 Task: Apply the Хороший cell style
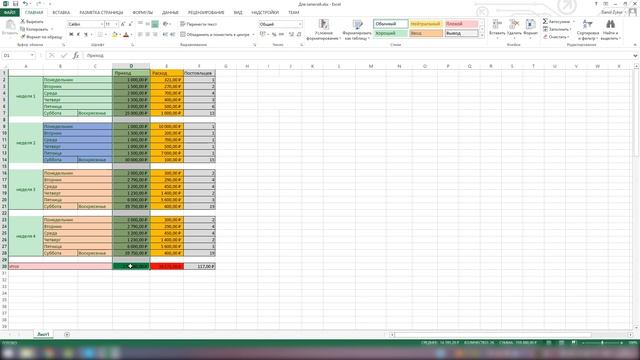click(391, 33)
